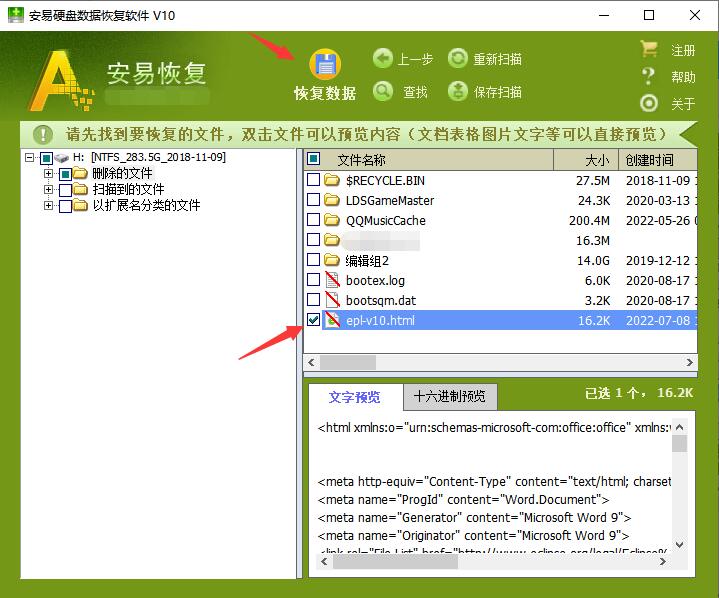Image resolution: width=719 pixels, height=598 pixels.
Task: Click the 关于 circle icon
Action: [x=648, y=103]
